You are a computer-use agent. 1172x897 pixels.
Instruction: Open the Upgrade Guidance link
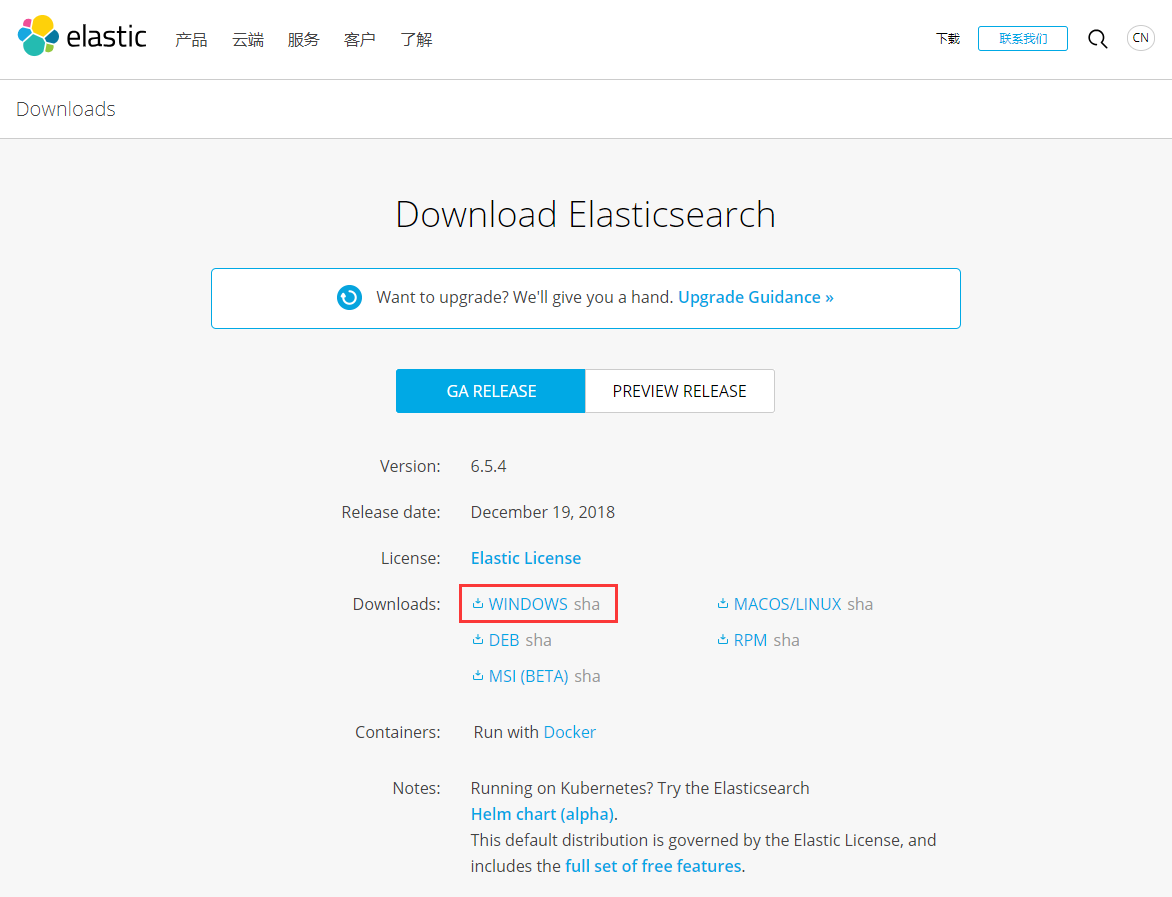pyautogui.click(x=755, y=297)
